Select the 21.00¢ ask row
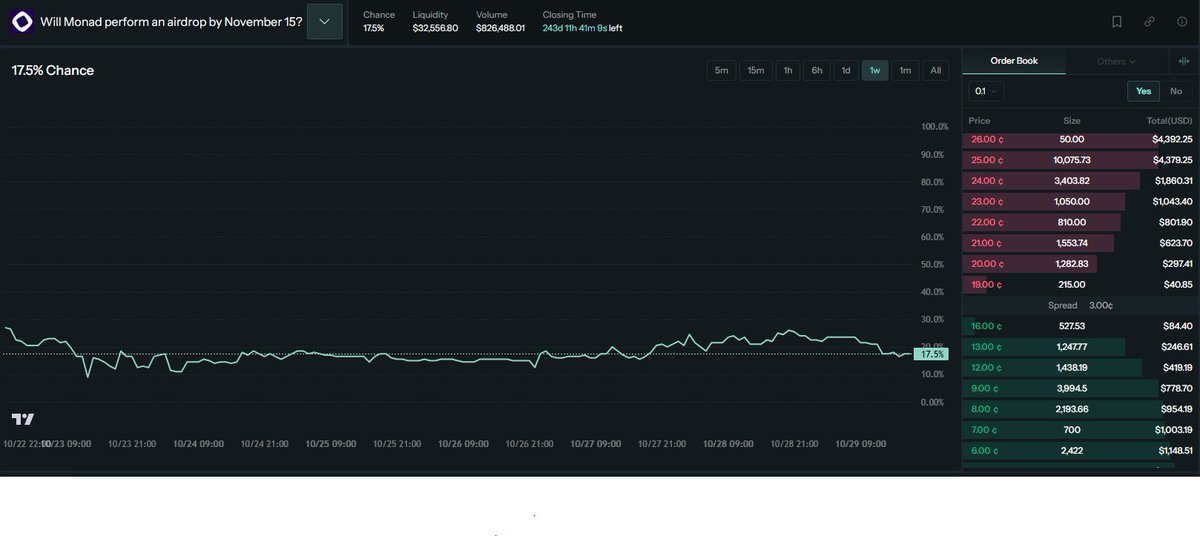Screen dimensions: 1200x536 coord(1080,243)
